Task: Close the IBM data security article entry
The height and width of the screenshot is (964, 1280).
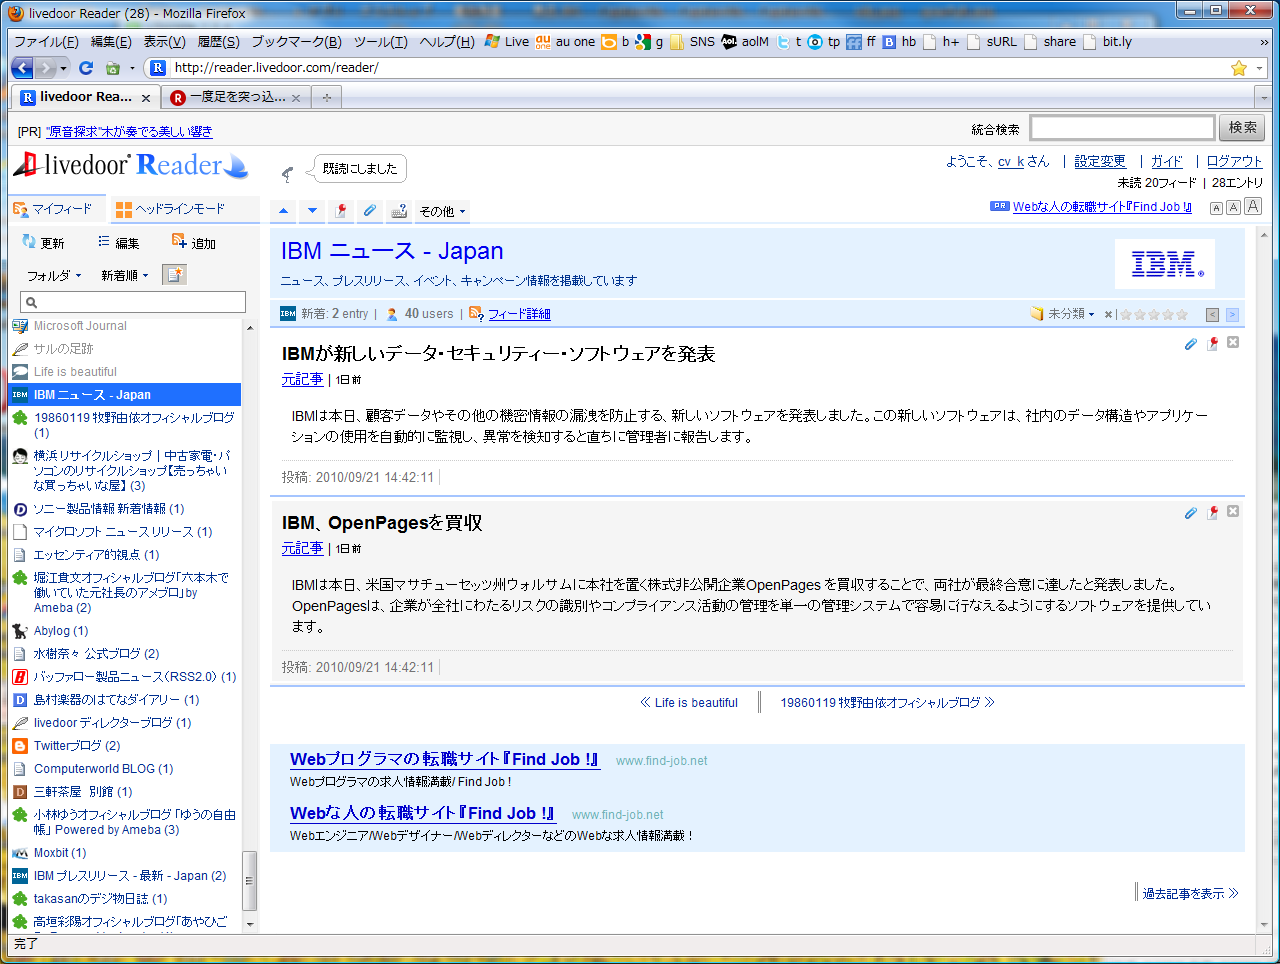Action: (x=1233, y=342)
